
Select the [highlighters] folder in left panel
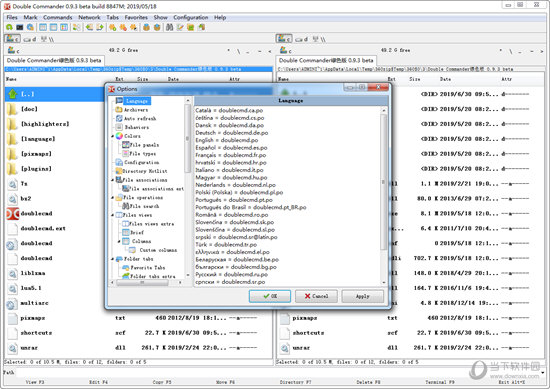[45, 124]
